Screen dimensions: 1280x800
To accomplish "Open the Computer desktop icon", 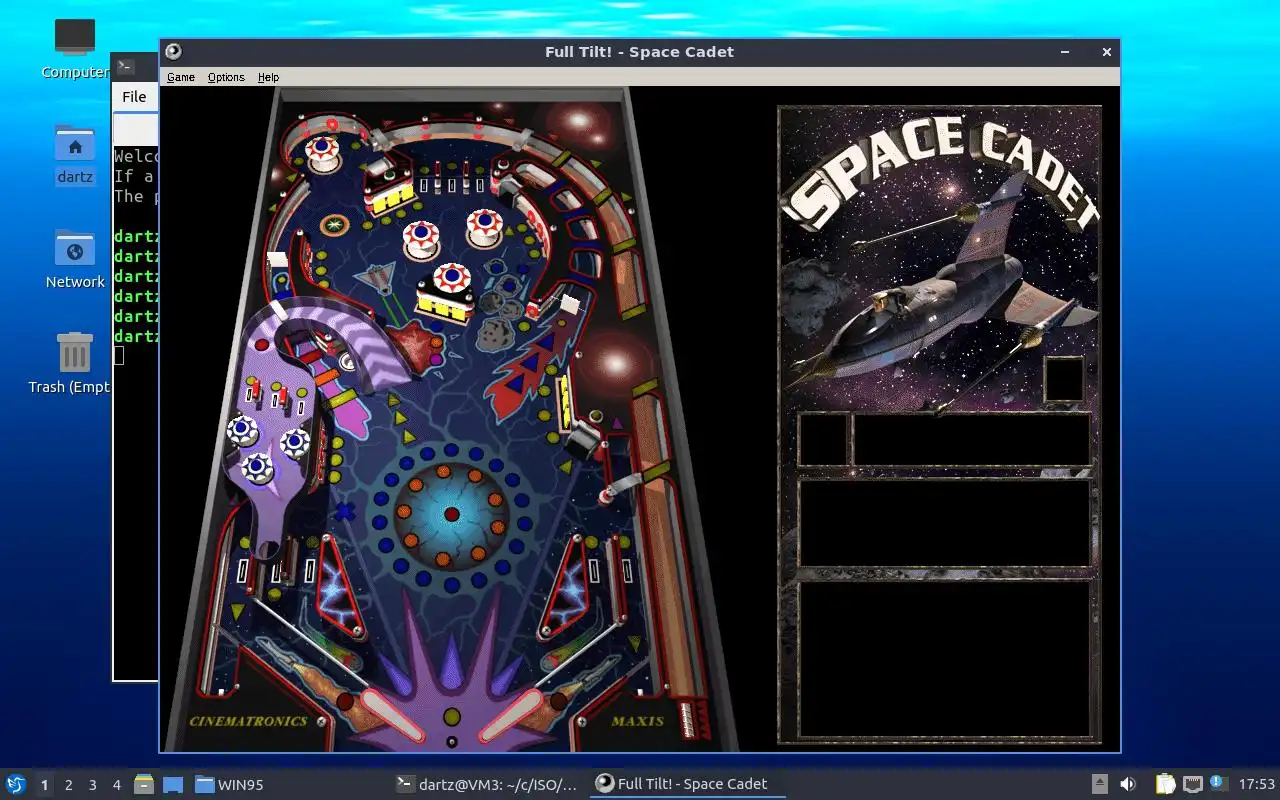I will click(75, 49).
